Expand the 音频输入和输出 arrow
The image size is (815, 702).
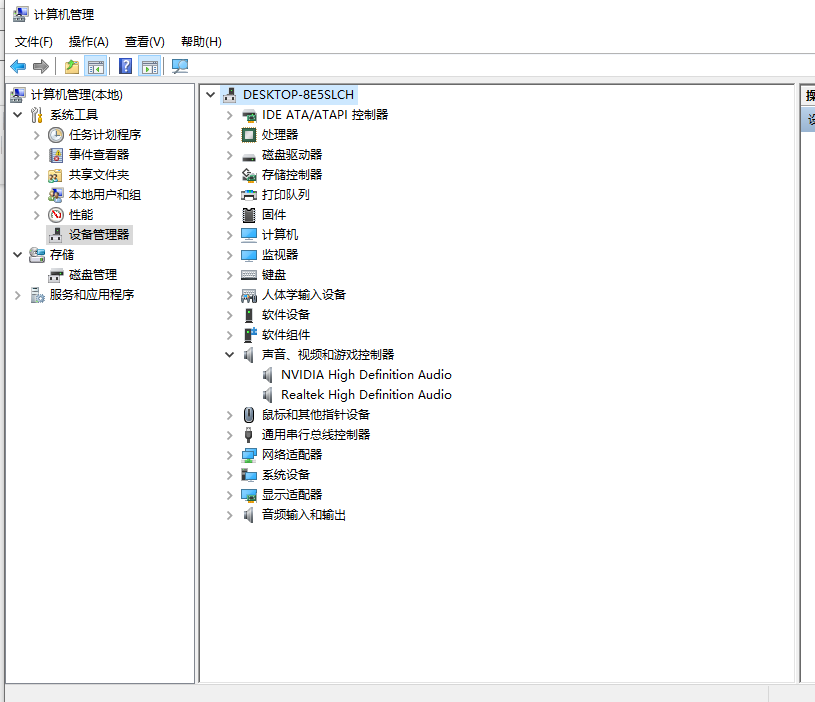point(229,515)
